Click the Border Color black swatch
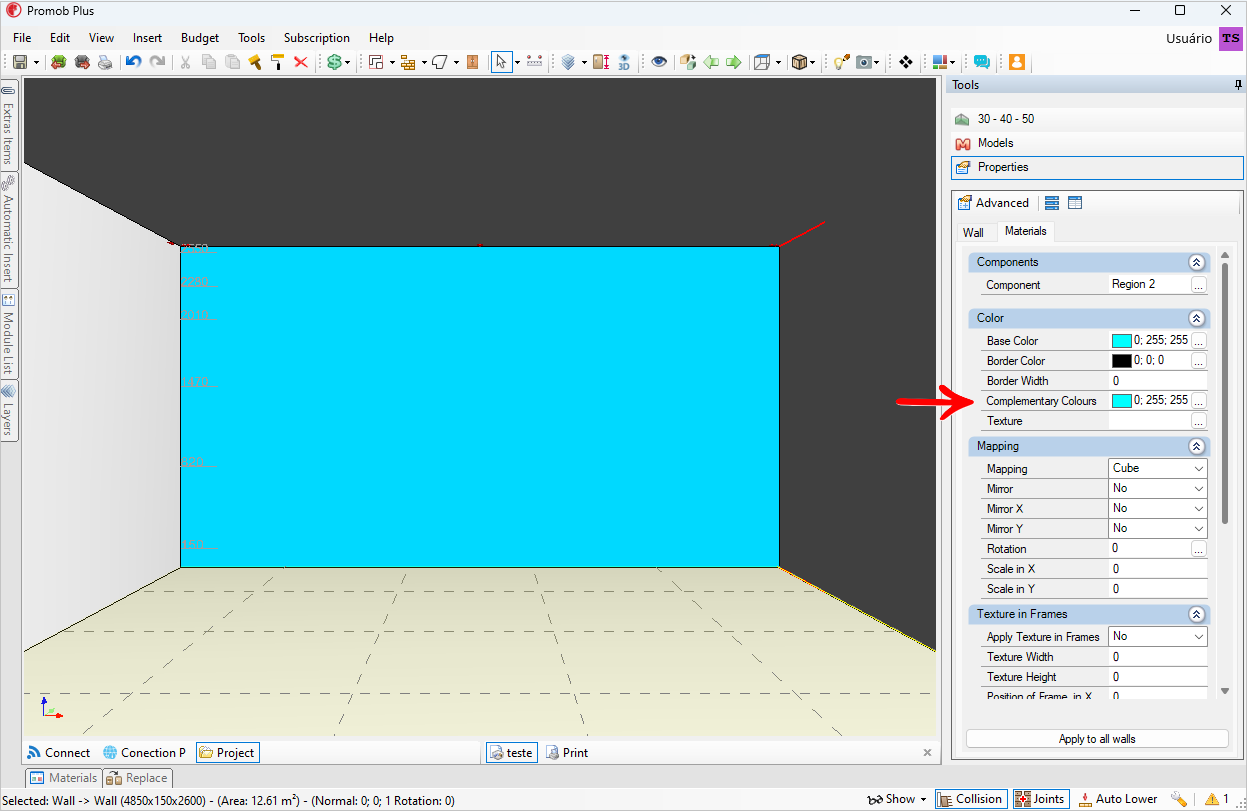This screenshot has height=811, width=1247. [x=1122, y=361]
